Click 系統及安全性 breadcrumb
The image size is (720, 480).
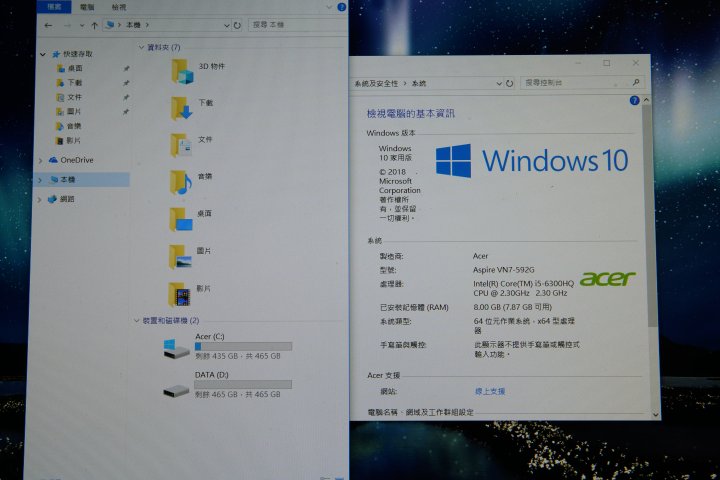(x=376, y=84)
